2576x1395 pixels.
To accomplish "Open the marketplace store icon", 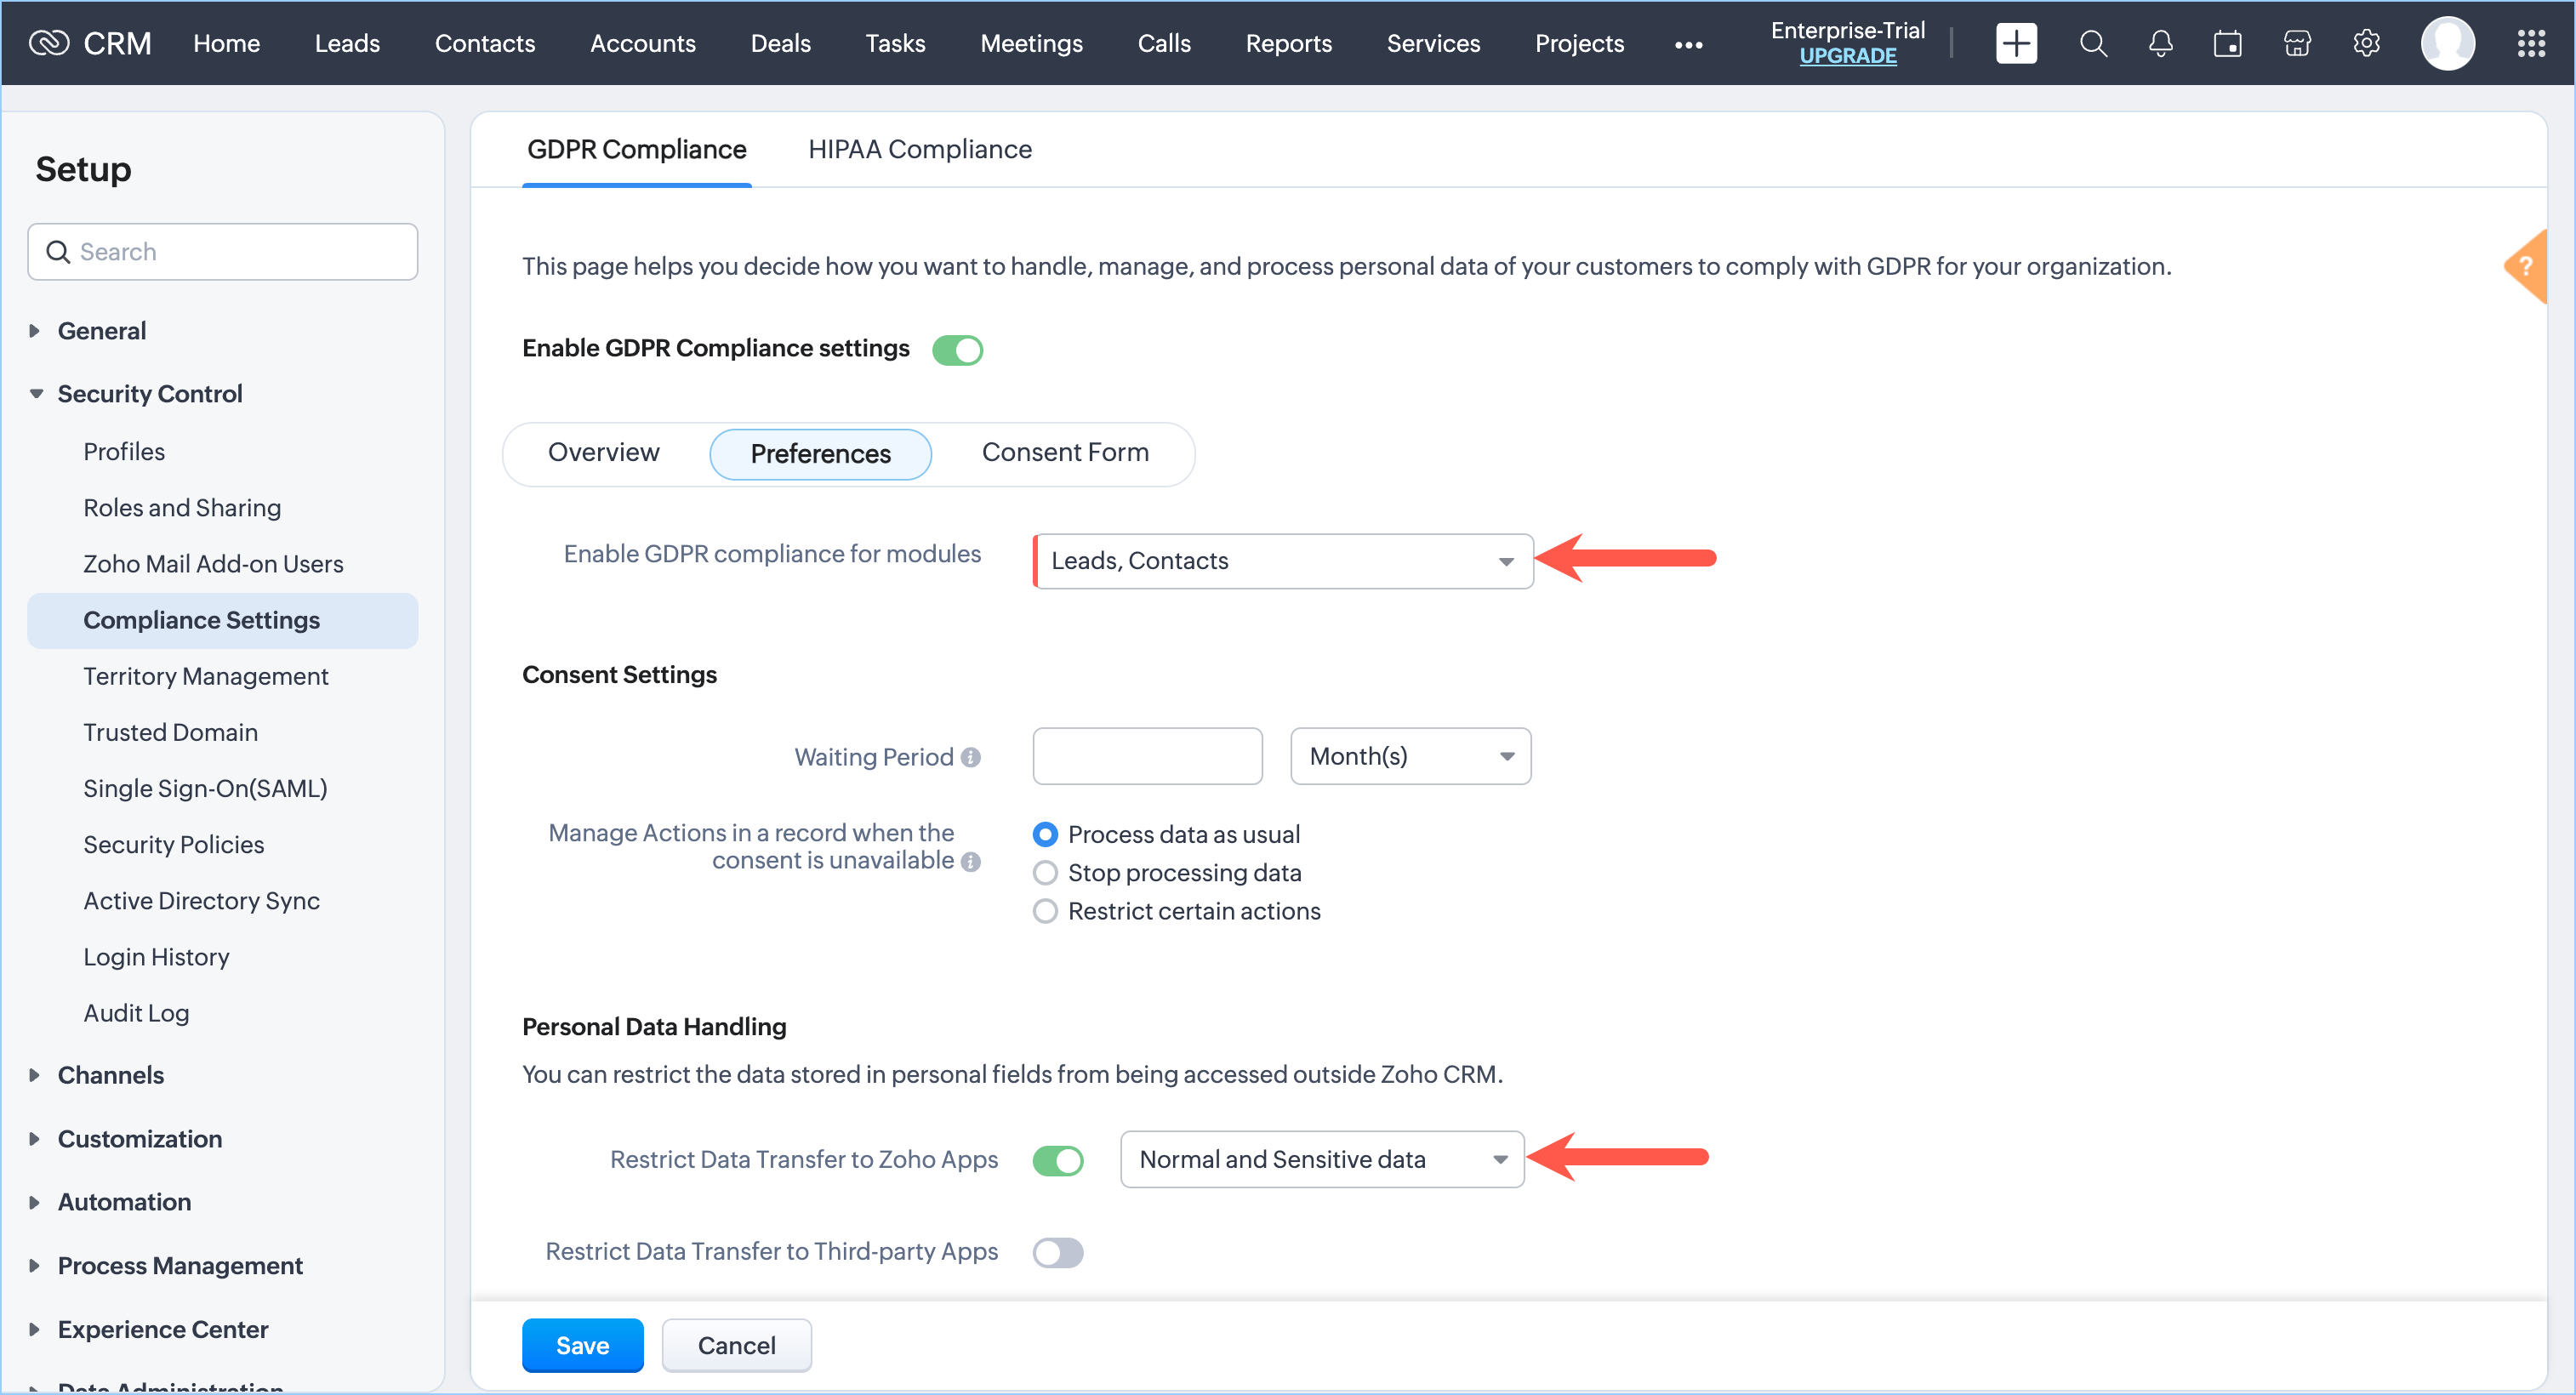I will [x=2297, y=43].
